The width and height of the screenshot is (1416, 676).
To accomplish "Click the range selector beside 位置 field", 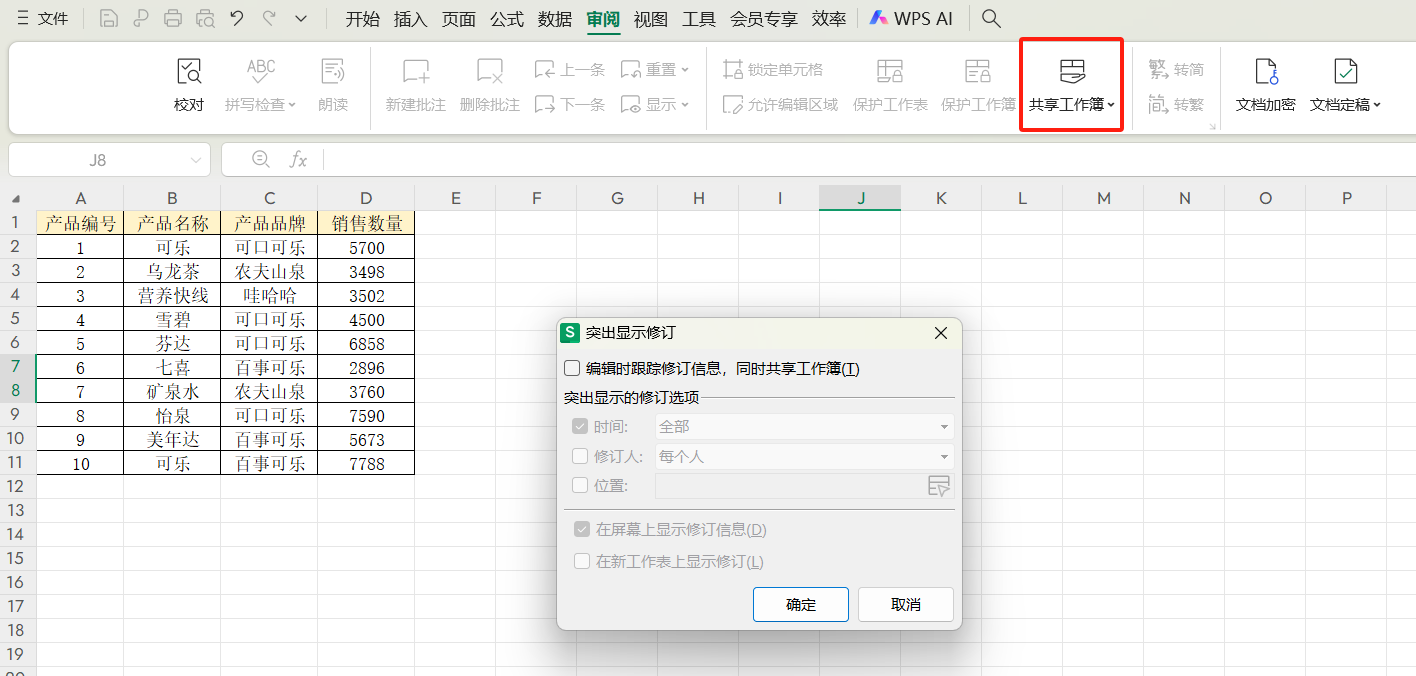I will coord(938,486).
